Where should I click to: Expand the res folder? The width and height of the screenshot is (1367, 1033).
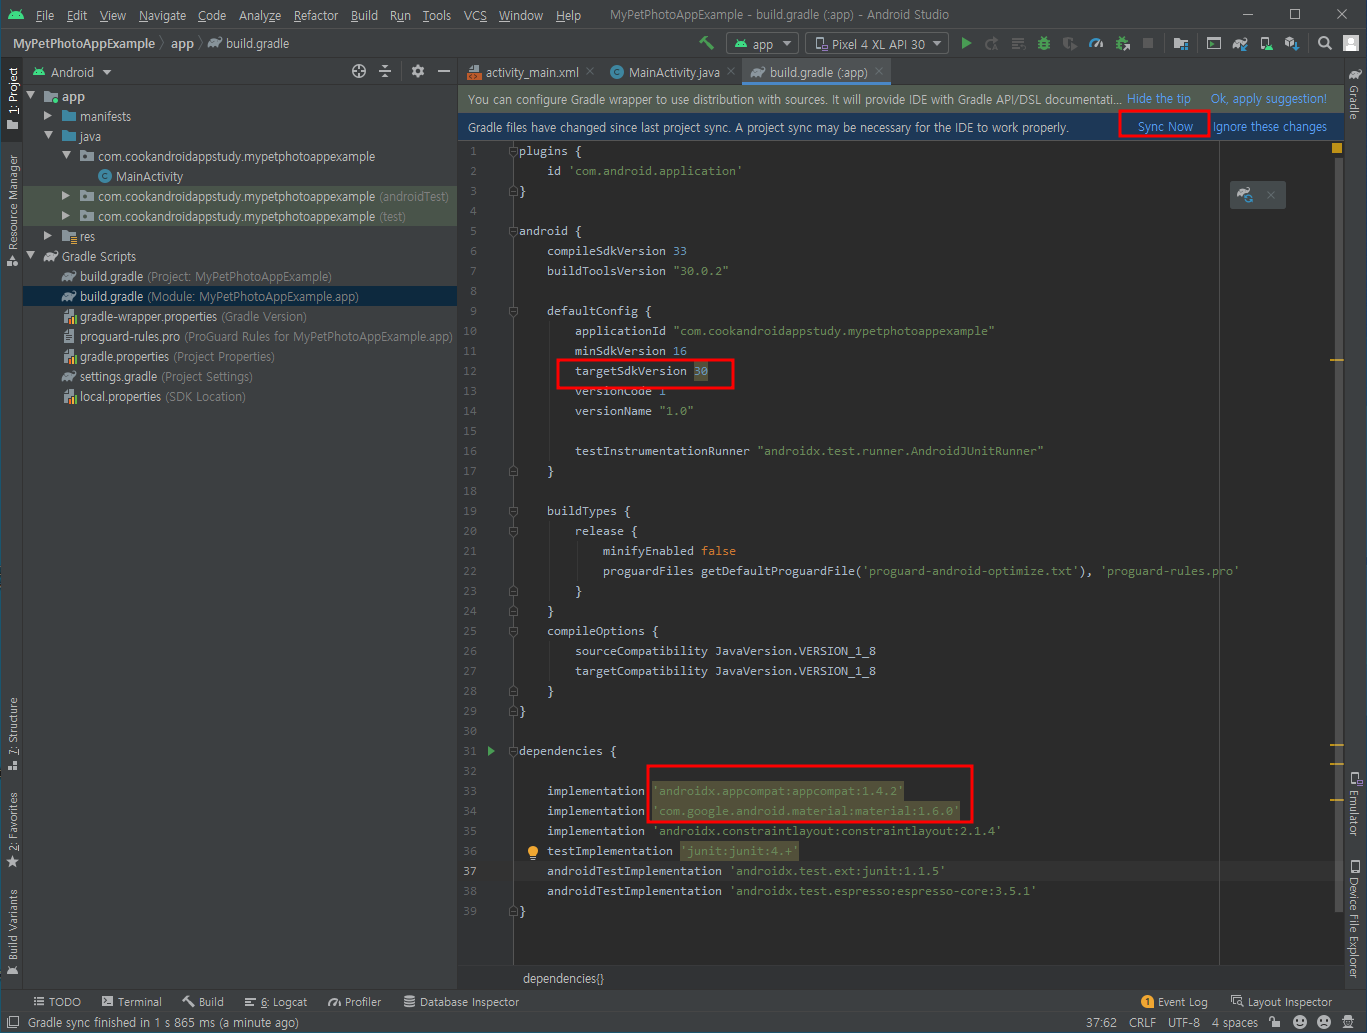click(48, 236)
